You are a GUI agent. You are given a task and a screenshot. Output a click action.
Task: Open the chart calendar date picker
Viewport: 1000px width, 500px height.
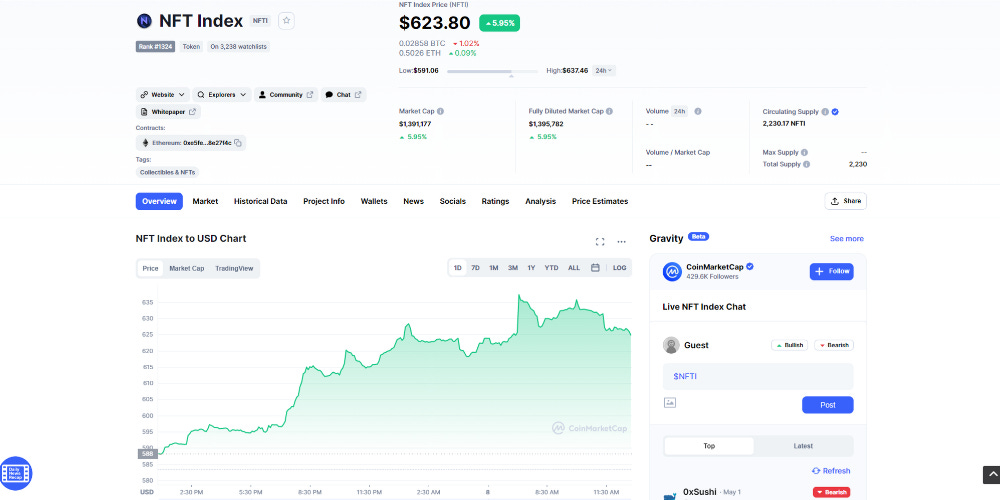pos(595,268)
